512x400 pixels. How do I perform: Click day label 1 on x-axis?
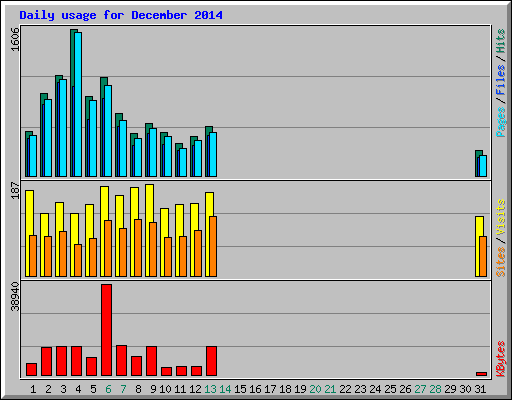tap(33, 389)
